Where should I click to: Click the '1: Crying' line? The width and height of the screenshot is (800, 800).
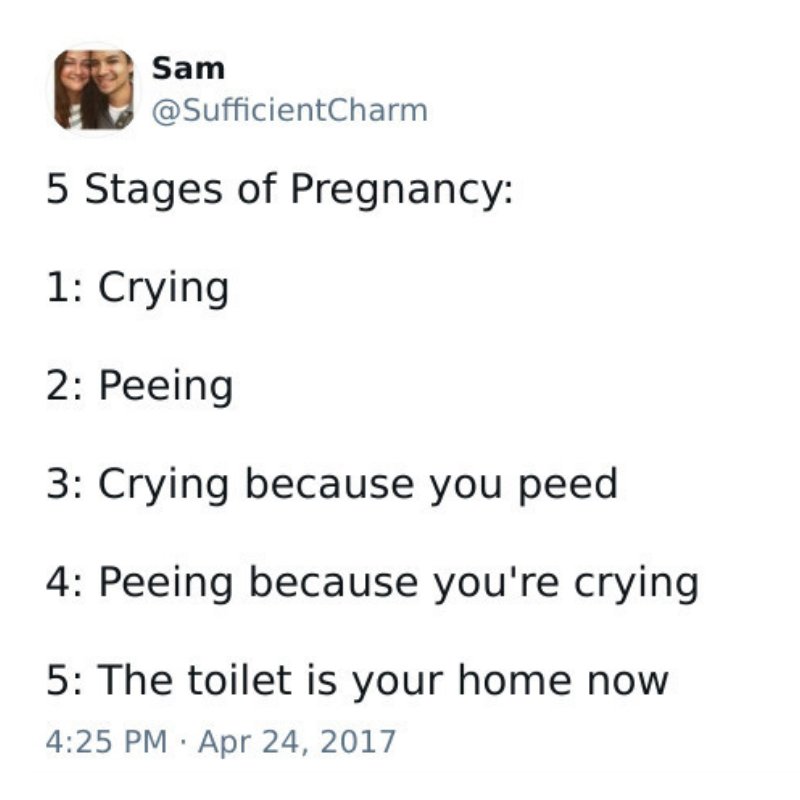138,288
